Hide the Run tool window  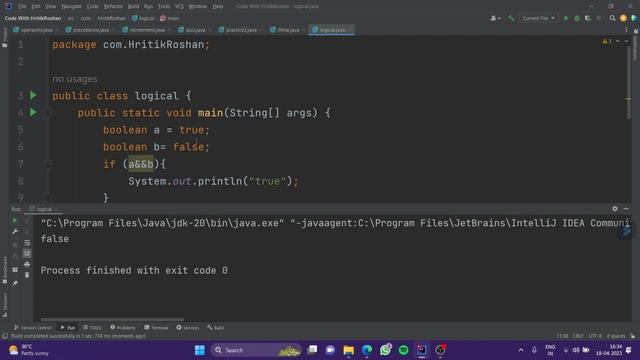coord(626,209)
